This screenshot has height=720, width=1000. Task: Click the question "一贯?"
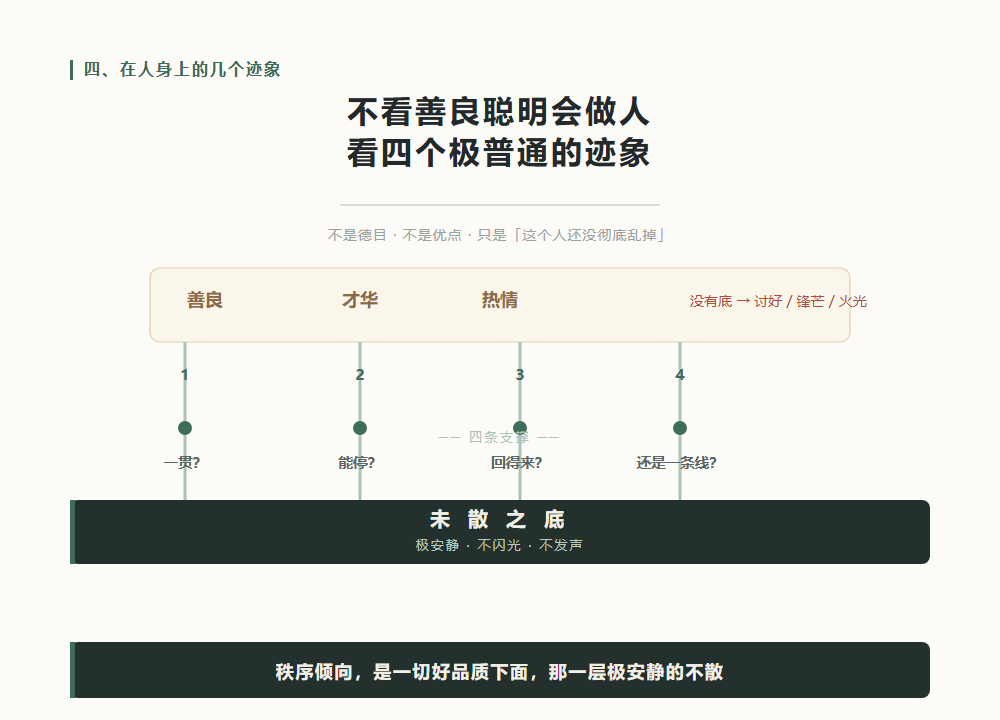pos(182,463)
